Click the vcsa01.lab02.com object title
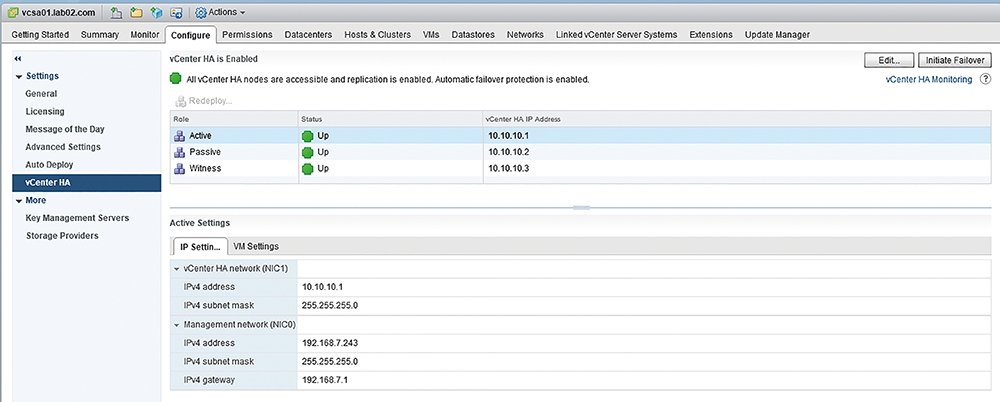This screenshot has height=402, width=1000. tap(59, 13)
